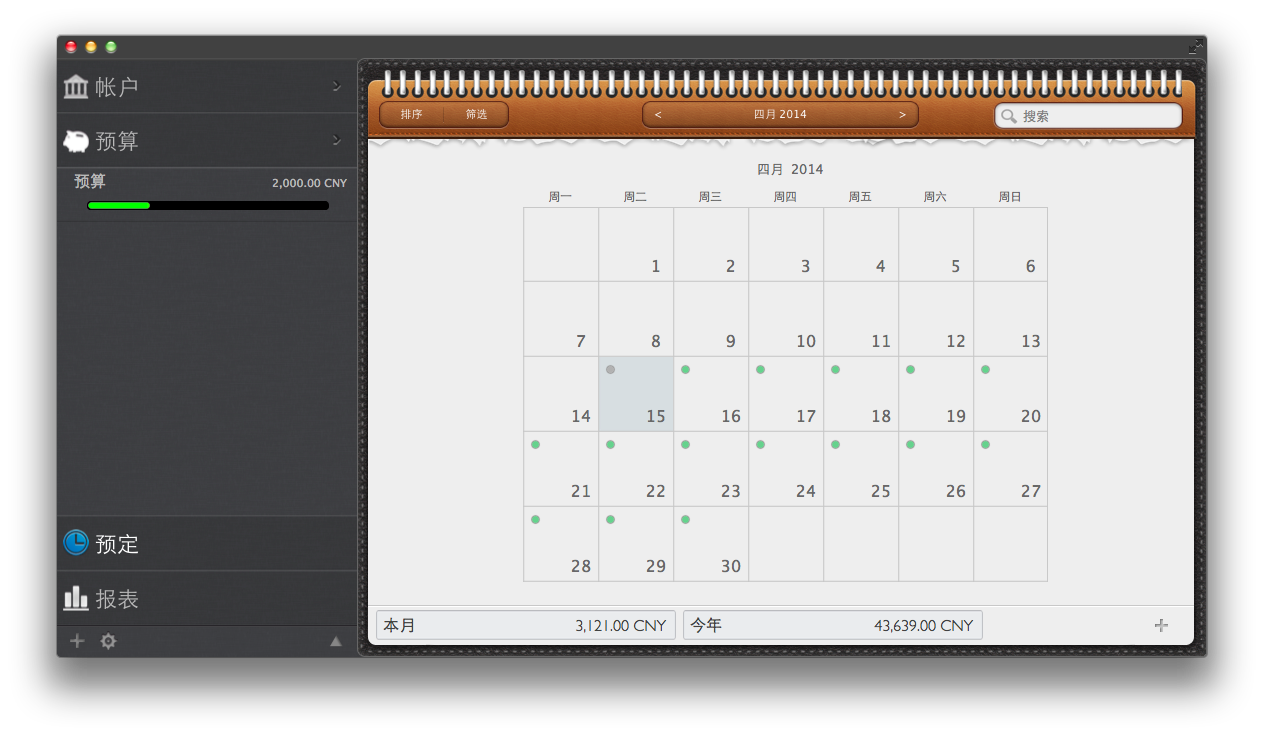The width and height of the screenshot is (1264, 736).
Task: Click the green dot on day 16
Action: pyautogui.click(x=685, y=370)
